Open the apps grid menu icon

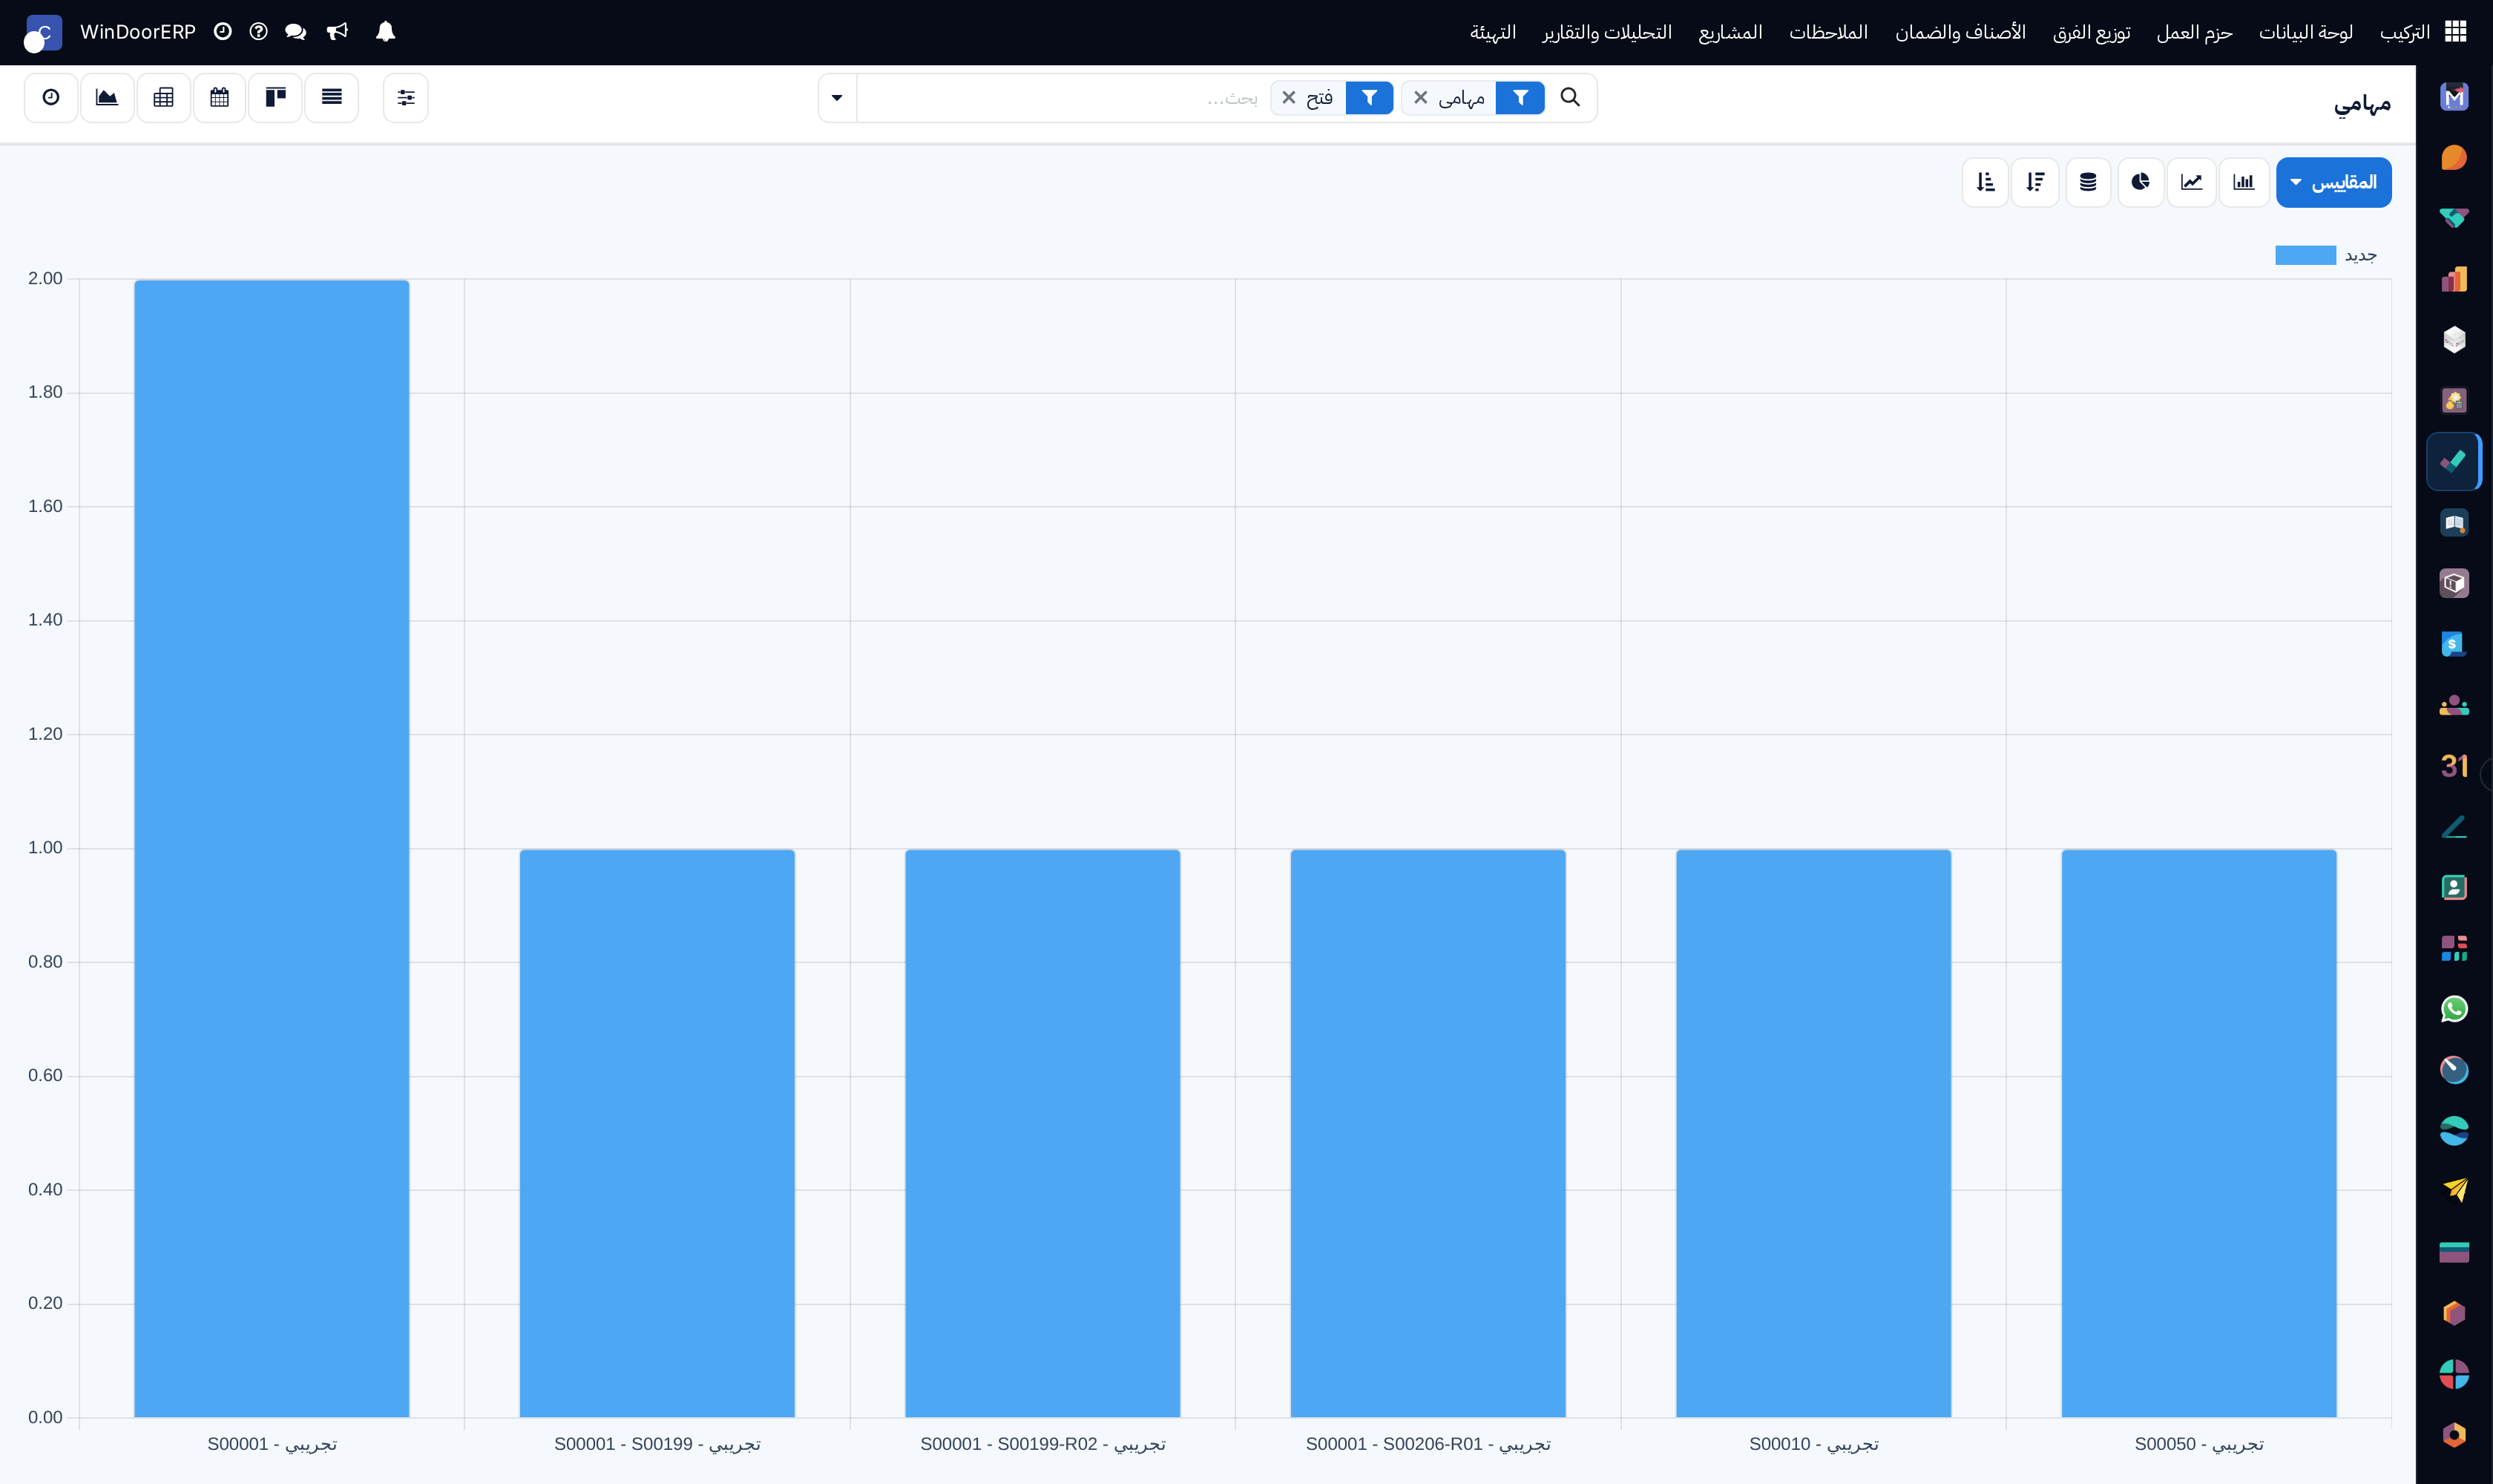pos(2456,32)
